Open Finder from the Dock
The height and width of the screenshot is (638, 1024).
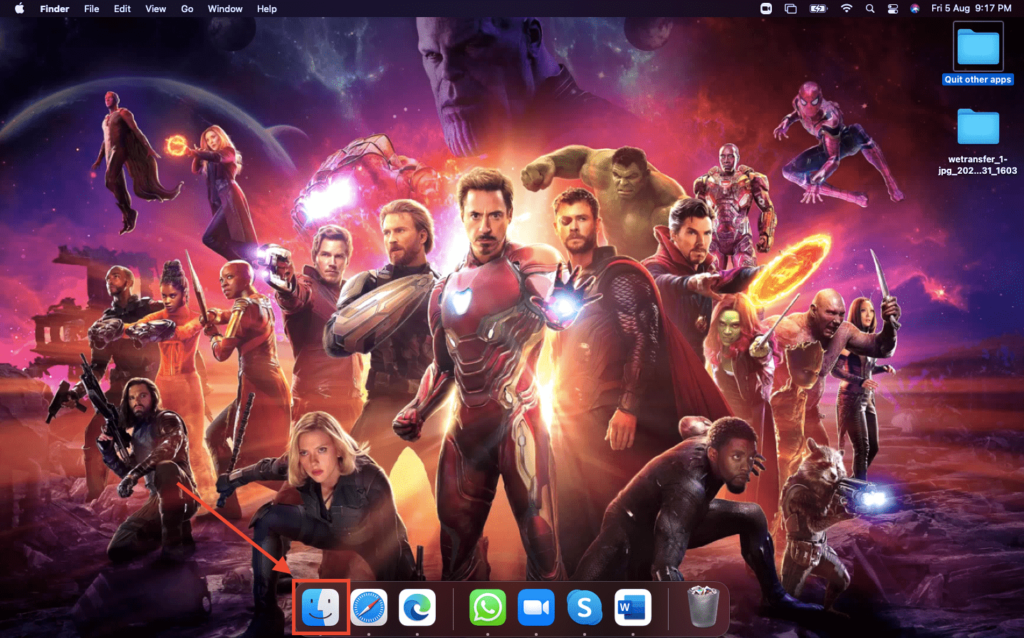(x=321, y=607)
